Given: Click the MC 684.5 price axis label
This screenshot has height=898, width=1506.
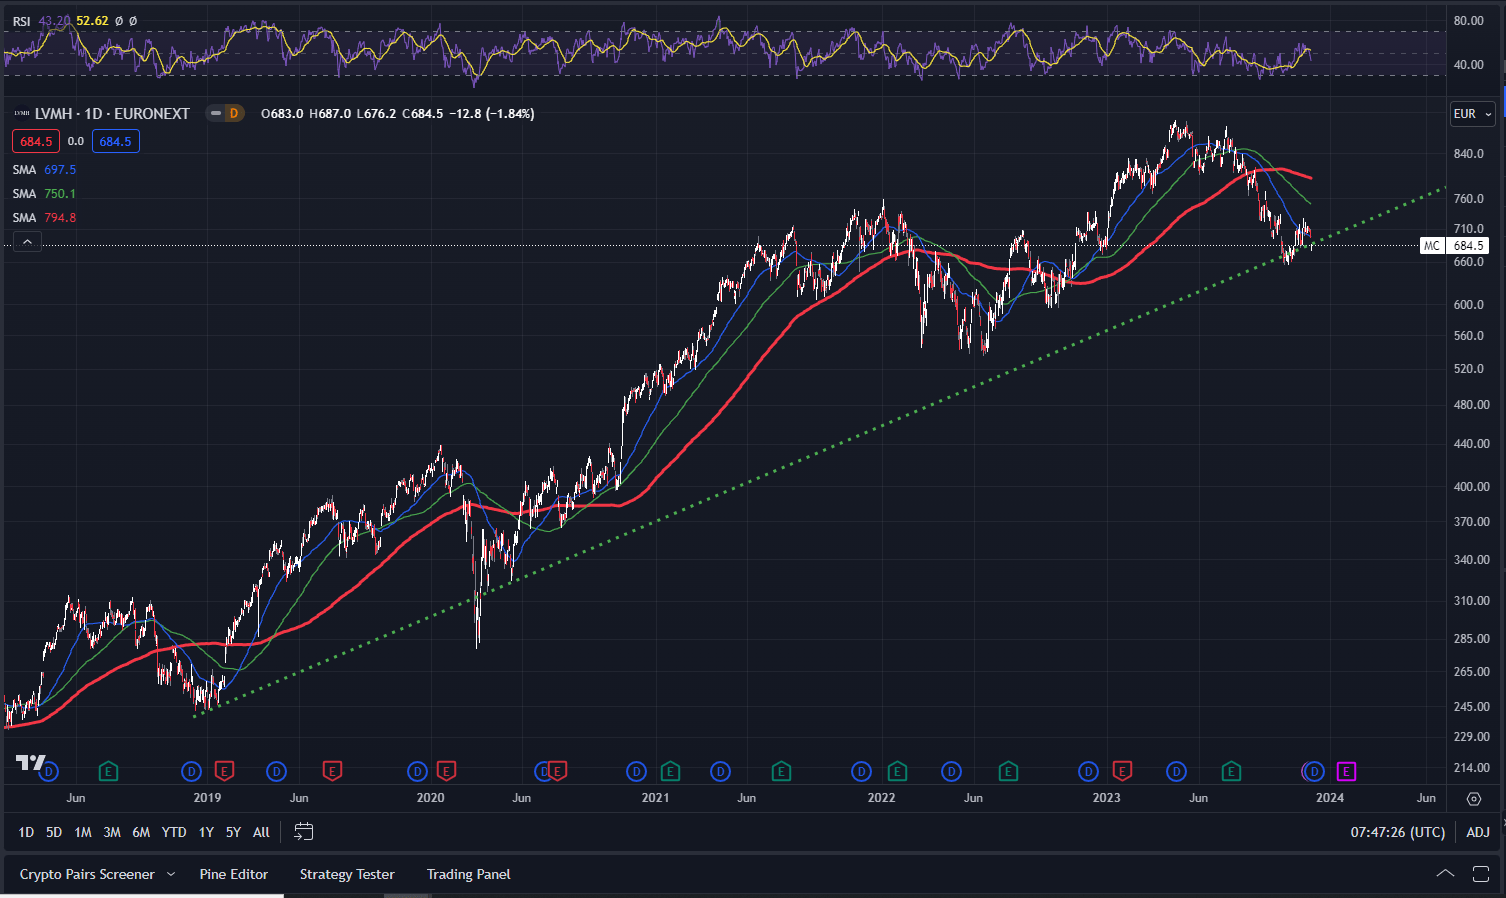Looking at the screenshot, I should pos(1455,246).
